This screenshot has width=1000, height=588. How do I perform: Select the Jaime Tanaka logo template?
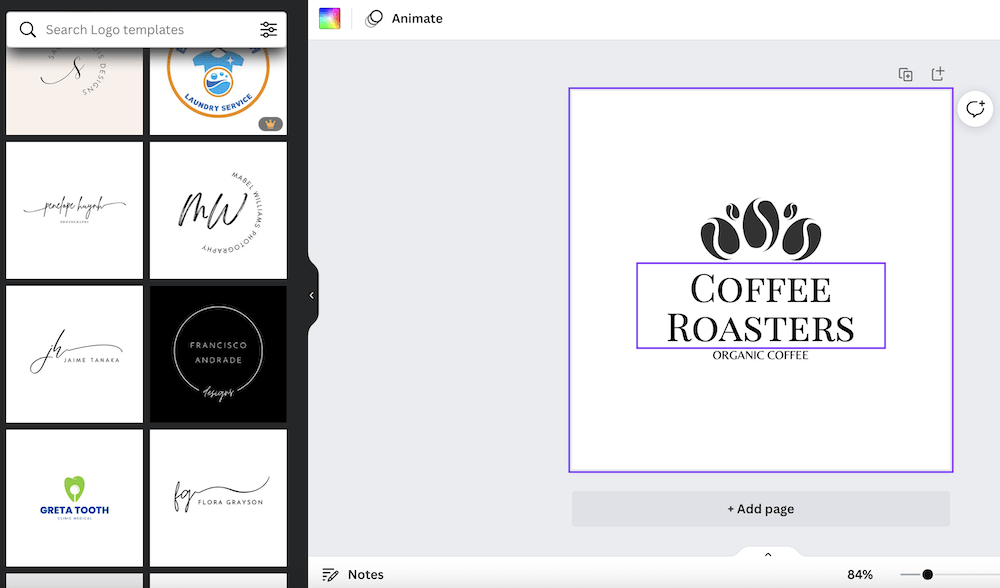point(75,354)
